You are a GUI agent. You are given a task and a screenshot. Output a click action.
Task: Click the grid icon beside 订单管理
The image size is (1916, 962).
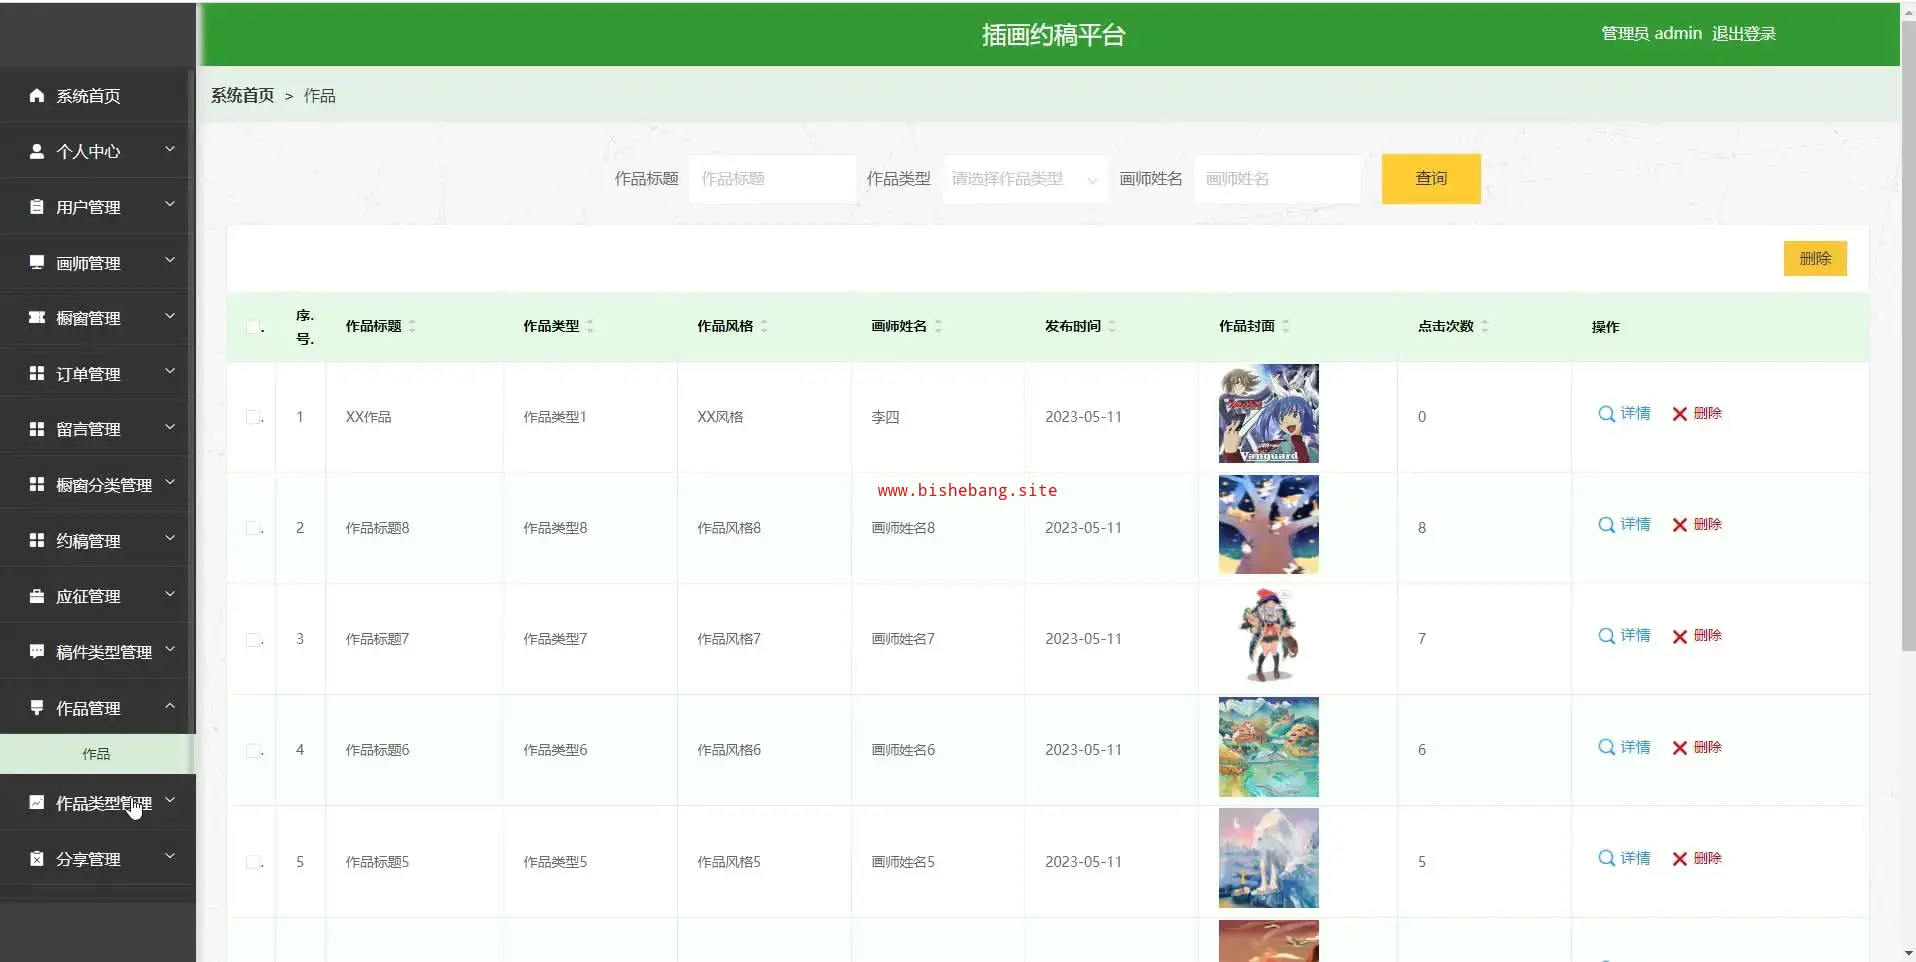coord(37,373)
